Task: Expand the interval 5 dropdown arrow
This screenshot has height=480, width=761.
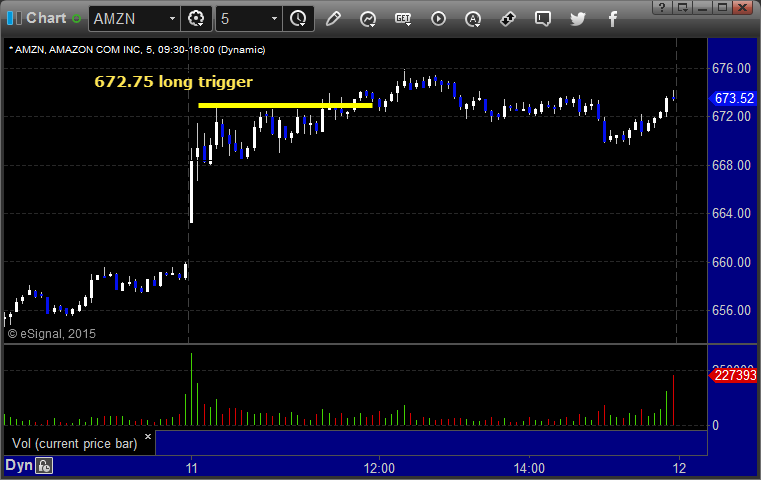Action: (274, 19)
